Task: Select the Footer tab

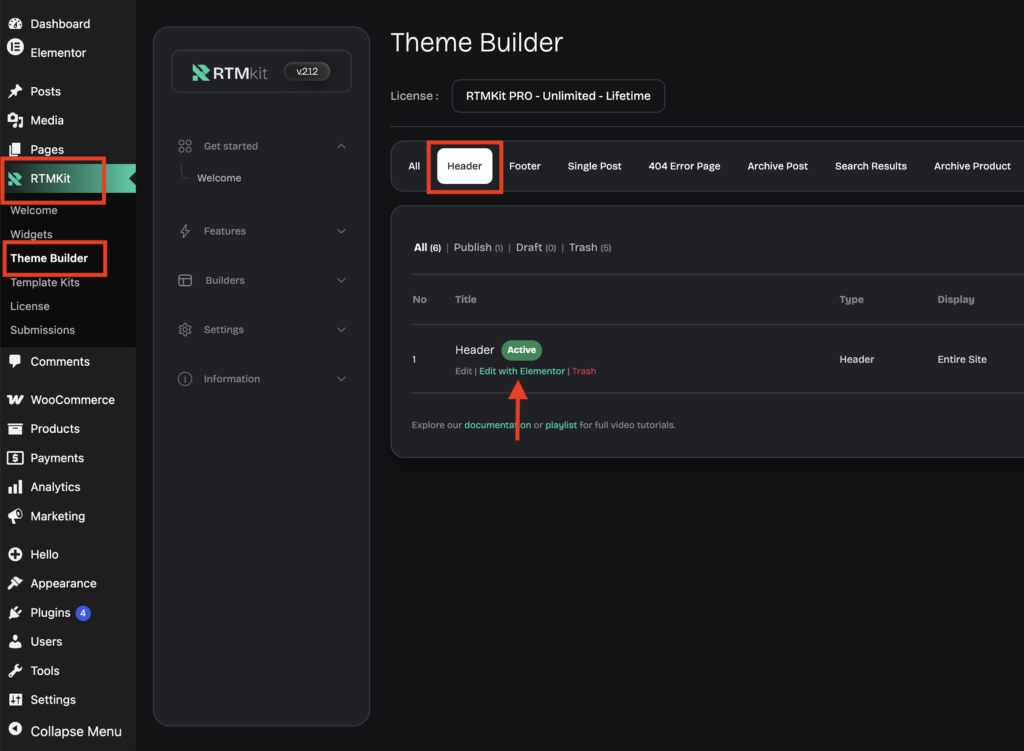Action: (x=524, y=166)
